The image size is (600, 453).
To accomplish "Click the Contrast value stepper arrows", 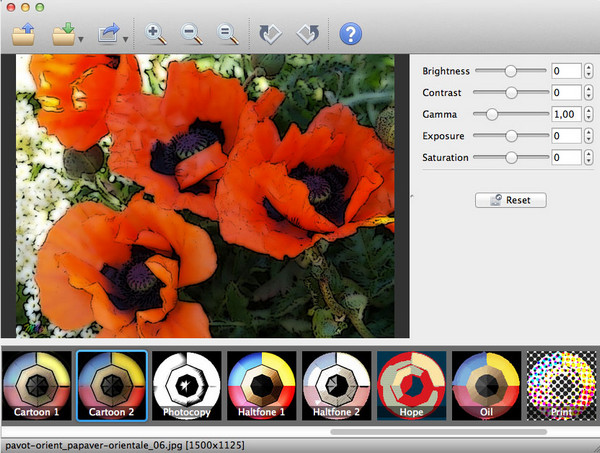I will pos(589,93).
